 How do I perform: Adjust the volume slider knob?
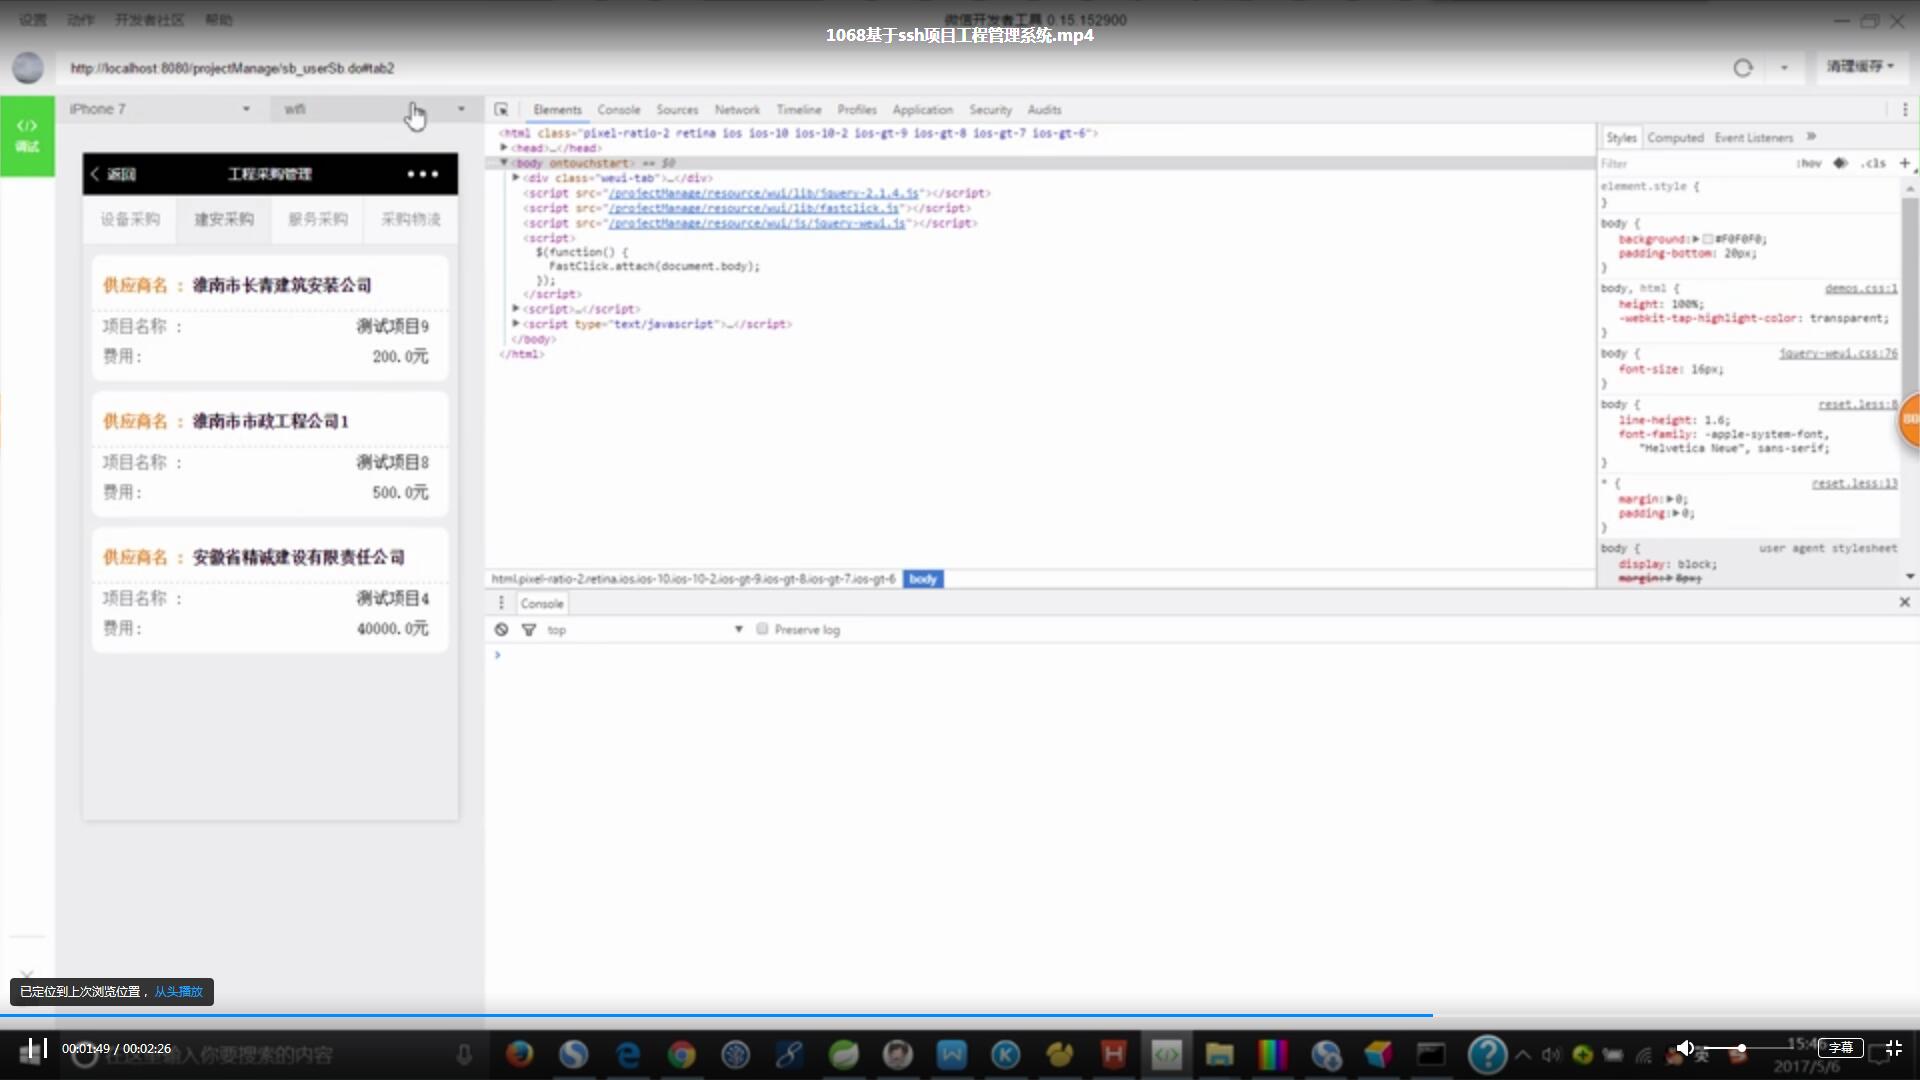(x=1741, y=1048)
